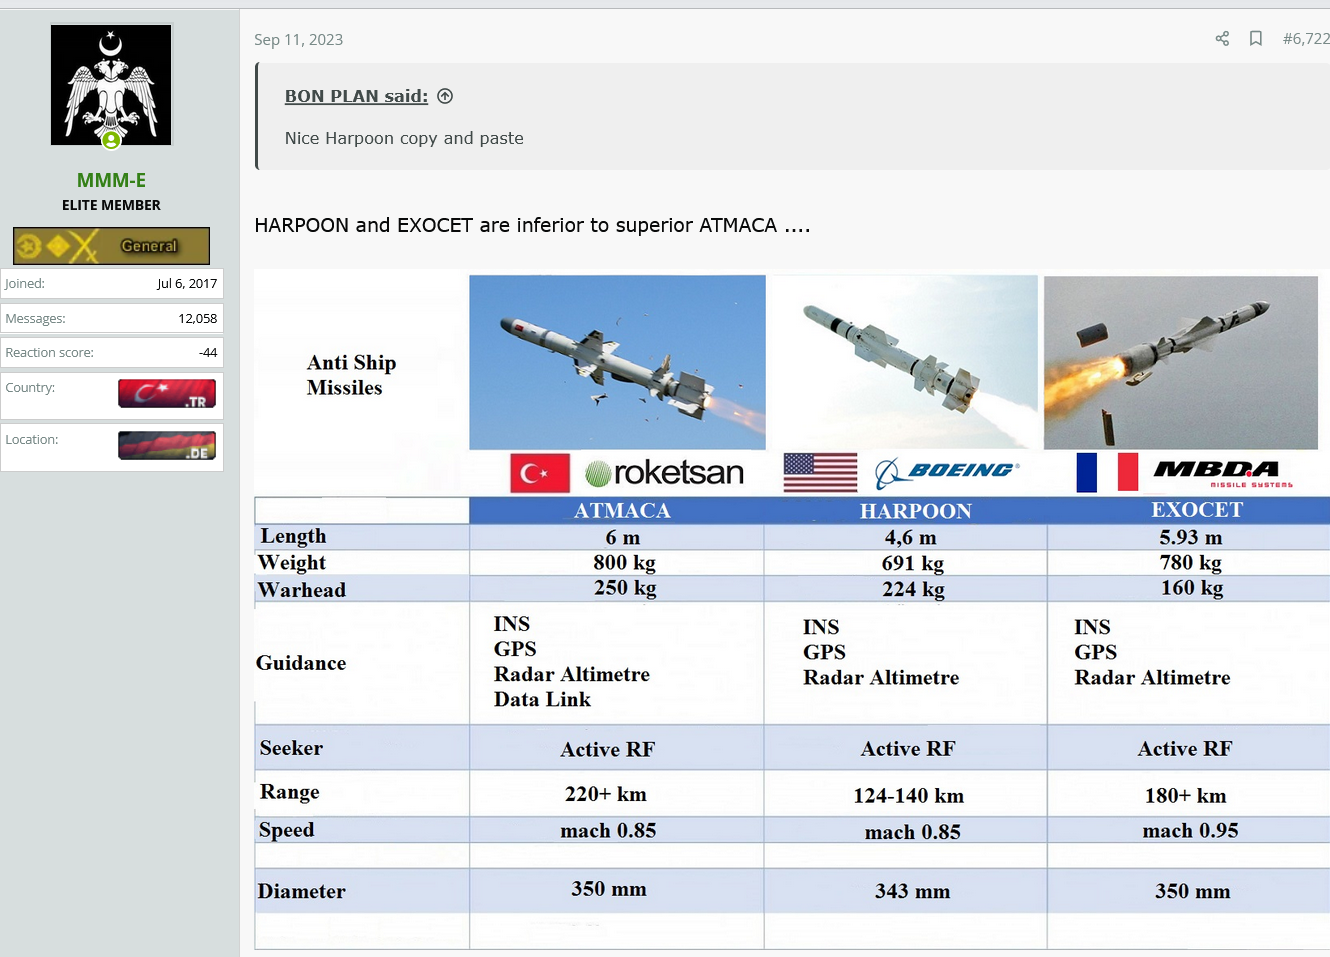Click the MBDA Missile Systems logo
This screenshot has width=1330, height=957.
pos(1224,472)
